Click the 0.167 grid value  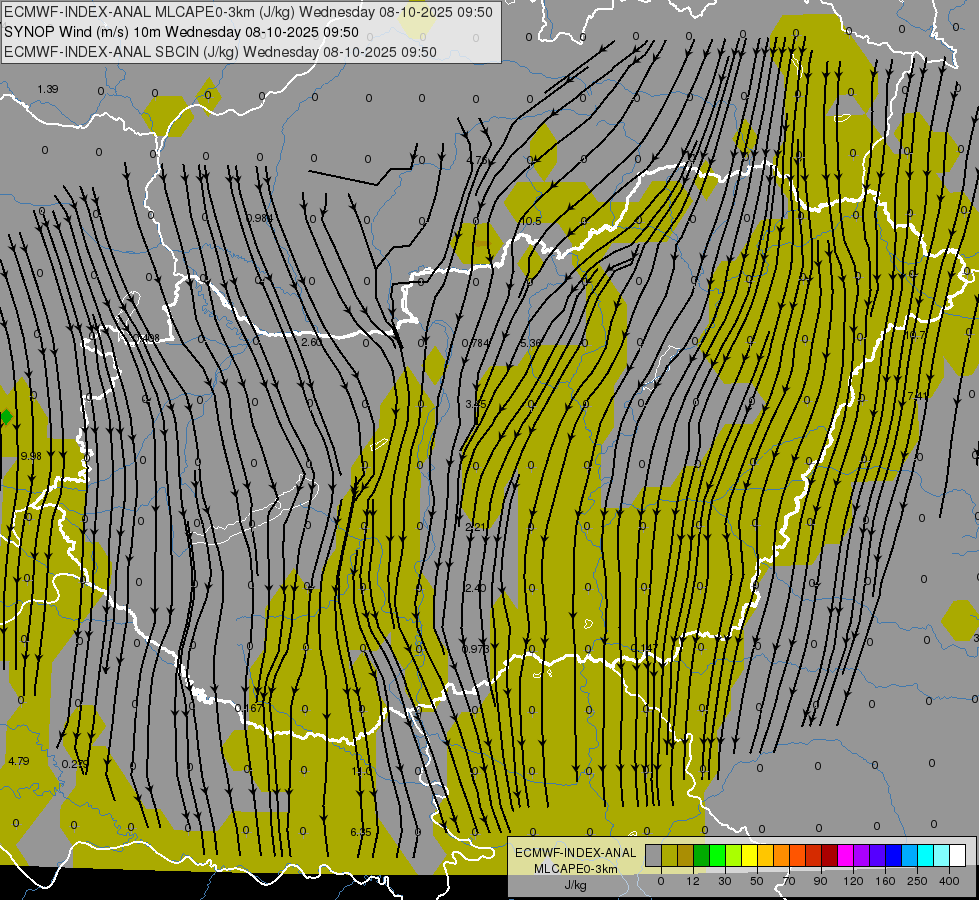[x=248, y=708]
